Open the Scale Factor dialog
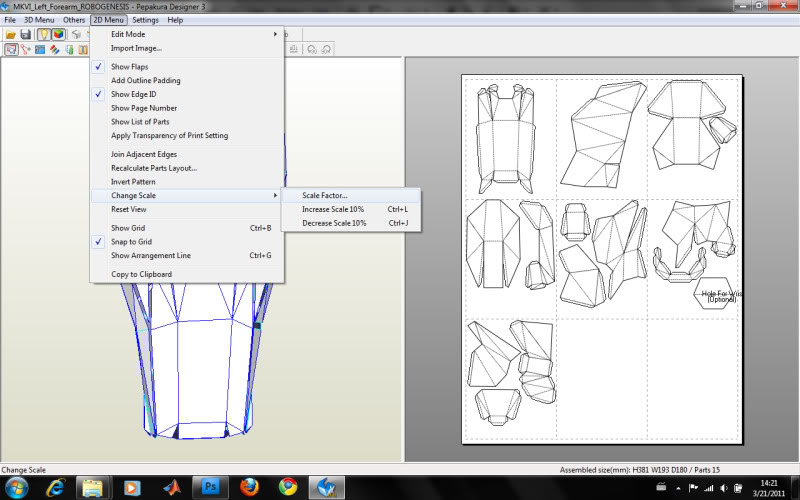The height and width of the screenshot is (500, 800). [x=325, y=195]
